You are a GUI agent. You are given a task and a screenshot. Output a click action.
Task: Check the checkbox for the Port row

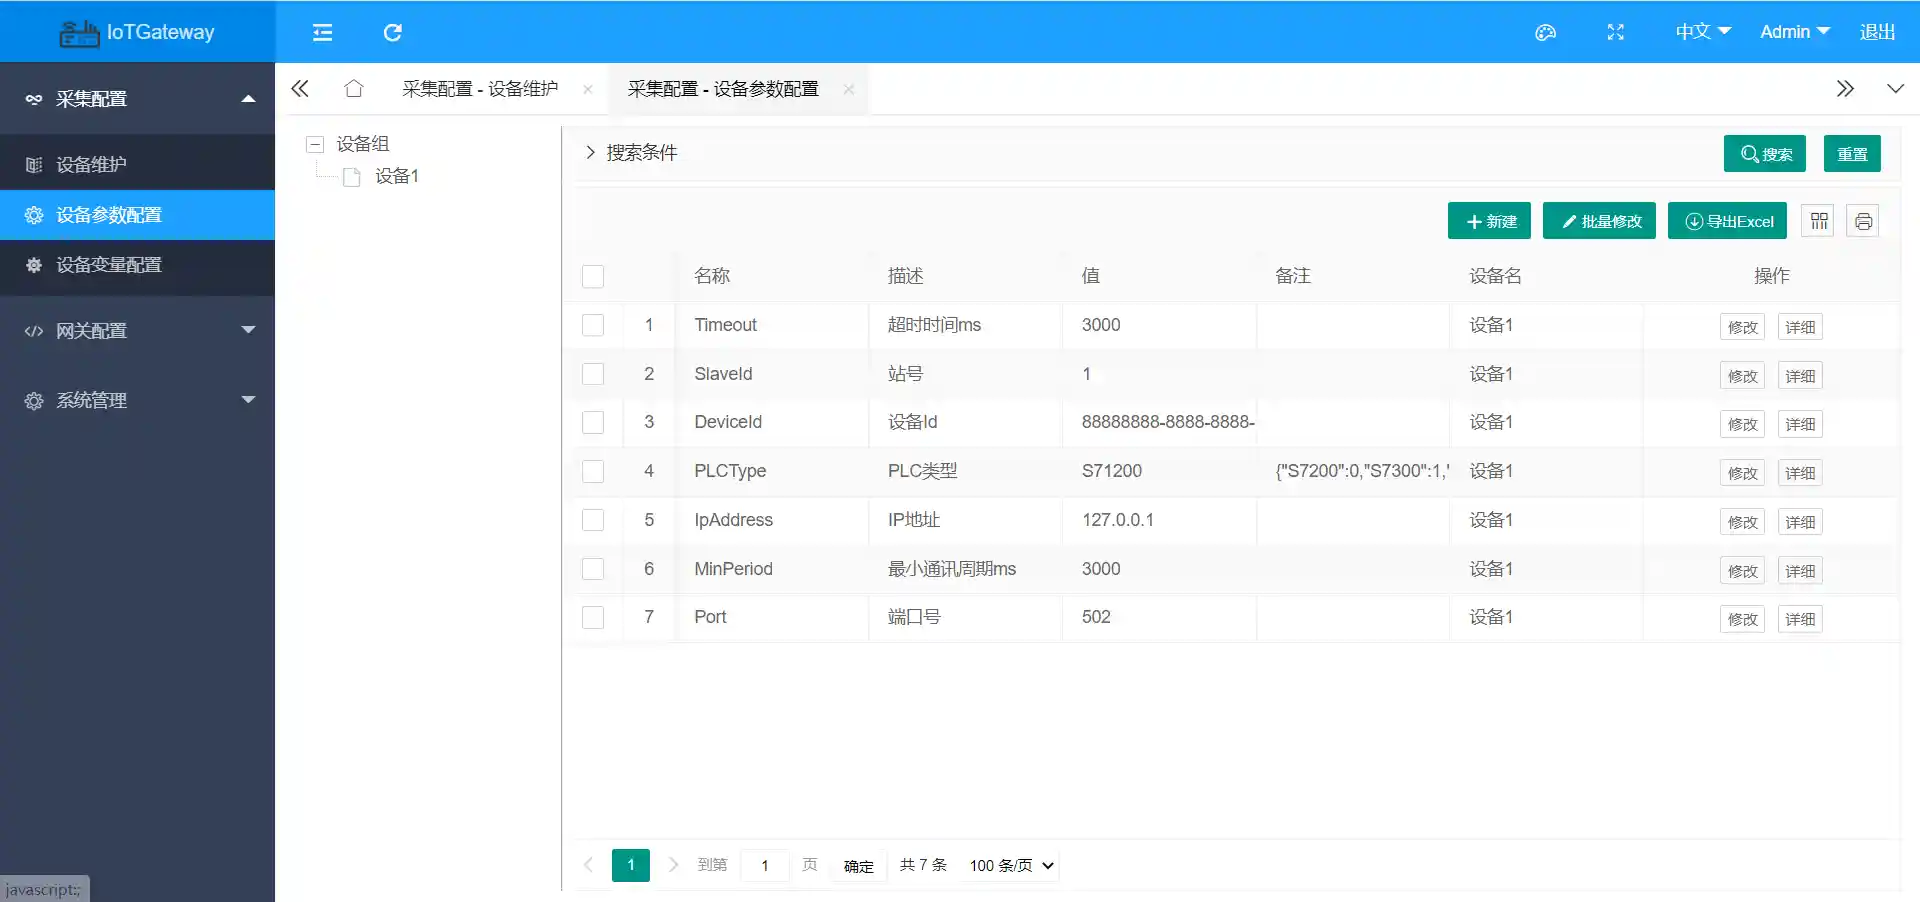click(x=593, y=617)
